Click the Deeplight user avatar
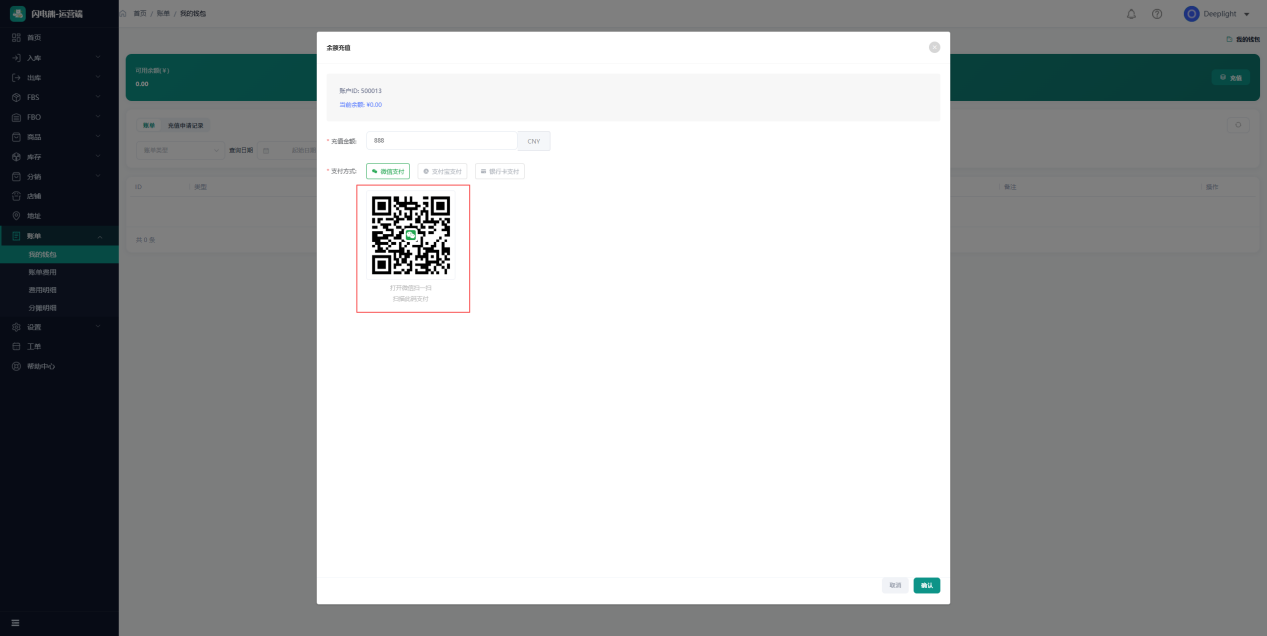Viewport: 1267px width, 636px height. (x=1191, y=14)
